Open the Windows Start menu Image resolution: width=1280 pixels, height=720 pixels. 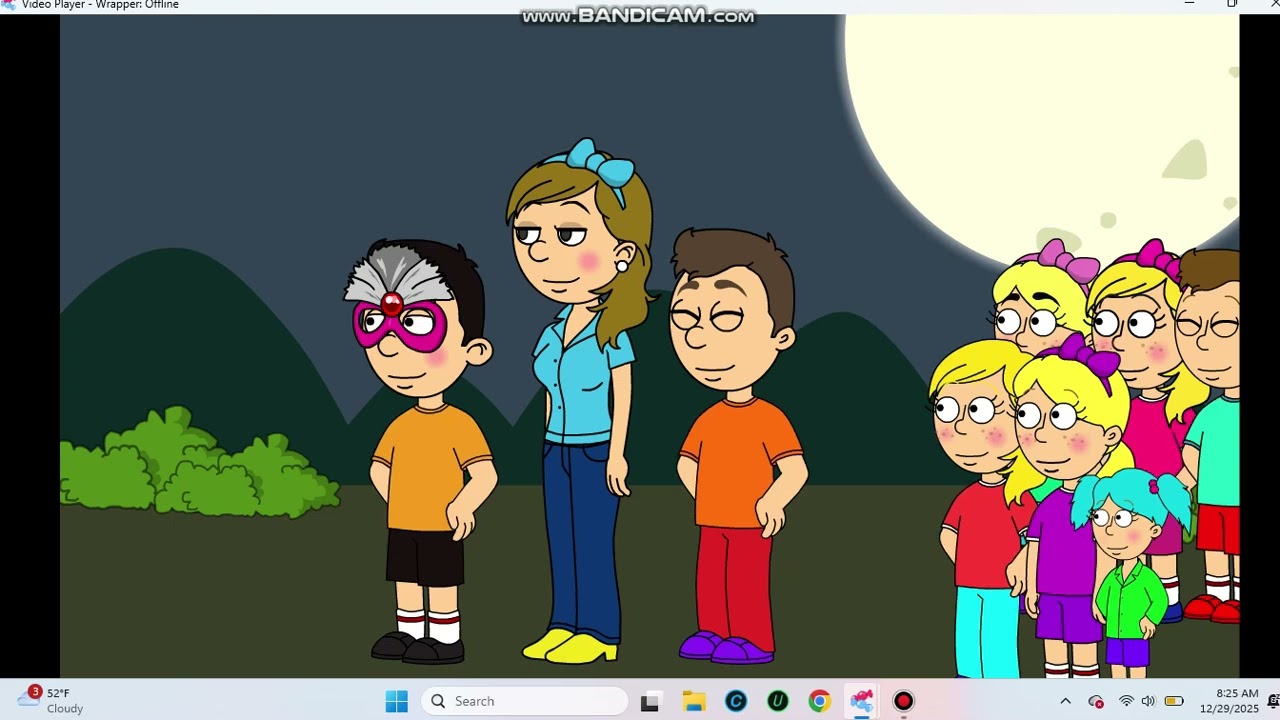click(397, 701)
